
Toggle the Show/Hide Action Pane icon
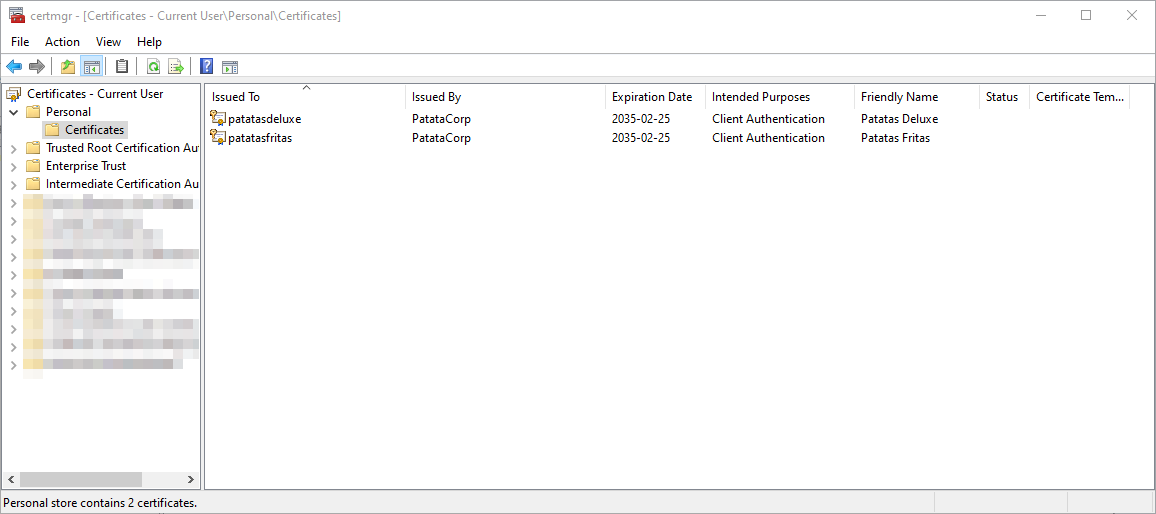[230, 67]
